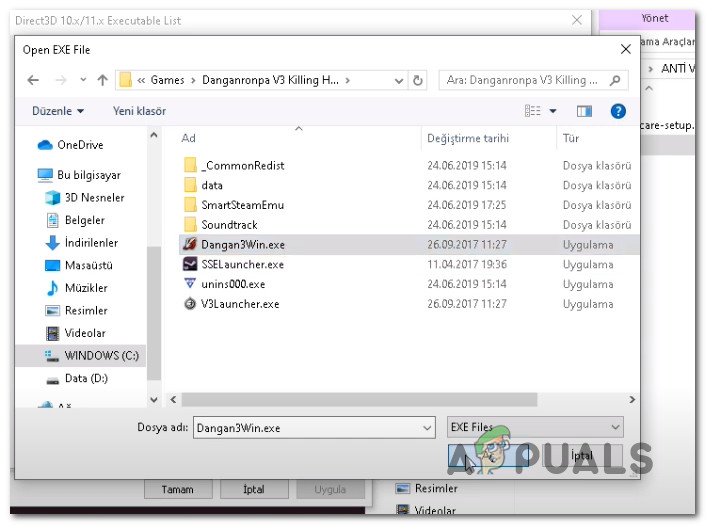Go up one folder level
706x525 pixels.
(x=102, y=81)
